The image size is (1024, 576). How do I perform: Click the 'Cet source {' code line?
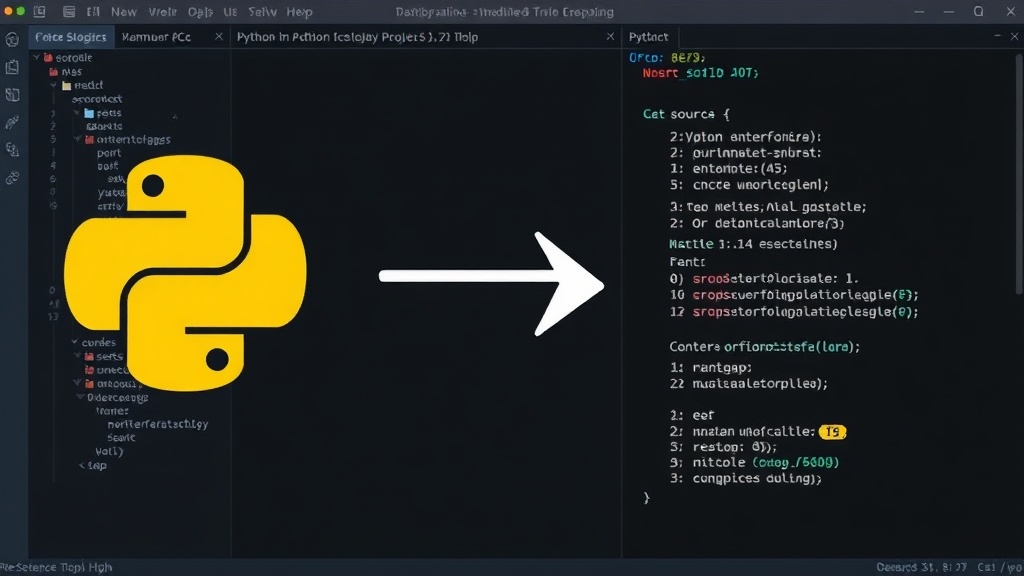tap(686, 114)
